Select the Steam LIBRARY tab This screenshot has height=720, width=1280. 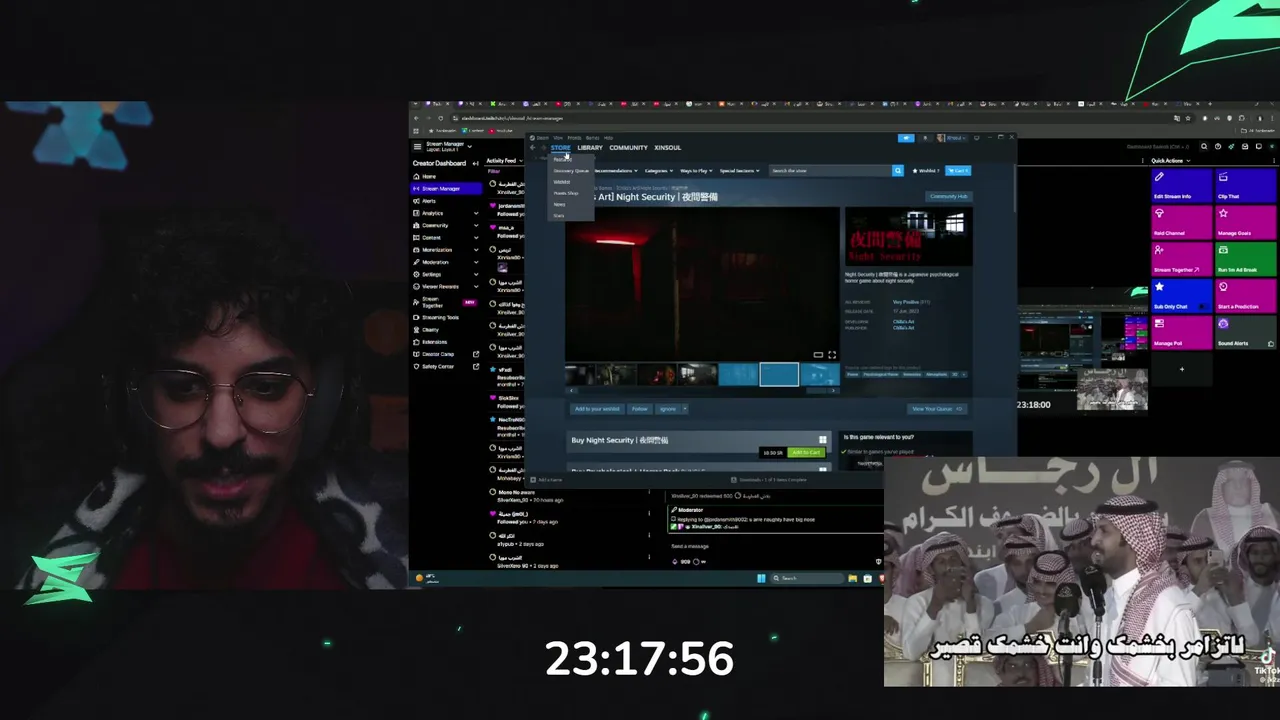[x=590, y=148]
